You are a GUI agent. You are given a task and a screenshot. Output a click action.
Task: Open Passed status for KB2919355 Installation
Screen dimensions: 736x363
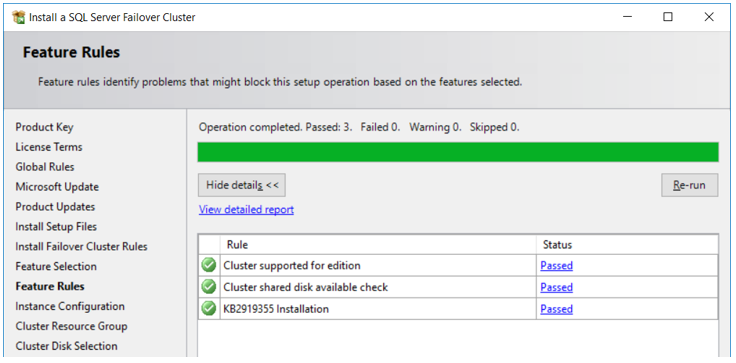pyautogui.click(x=556, y=309)
